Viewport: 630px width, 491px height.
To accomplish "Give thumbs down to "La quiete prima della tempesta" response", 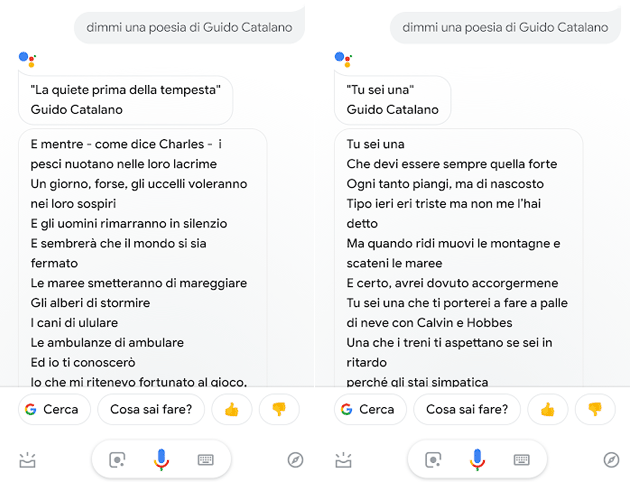I will pyautogui.click(x=279, y=409).
